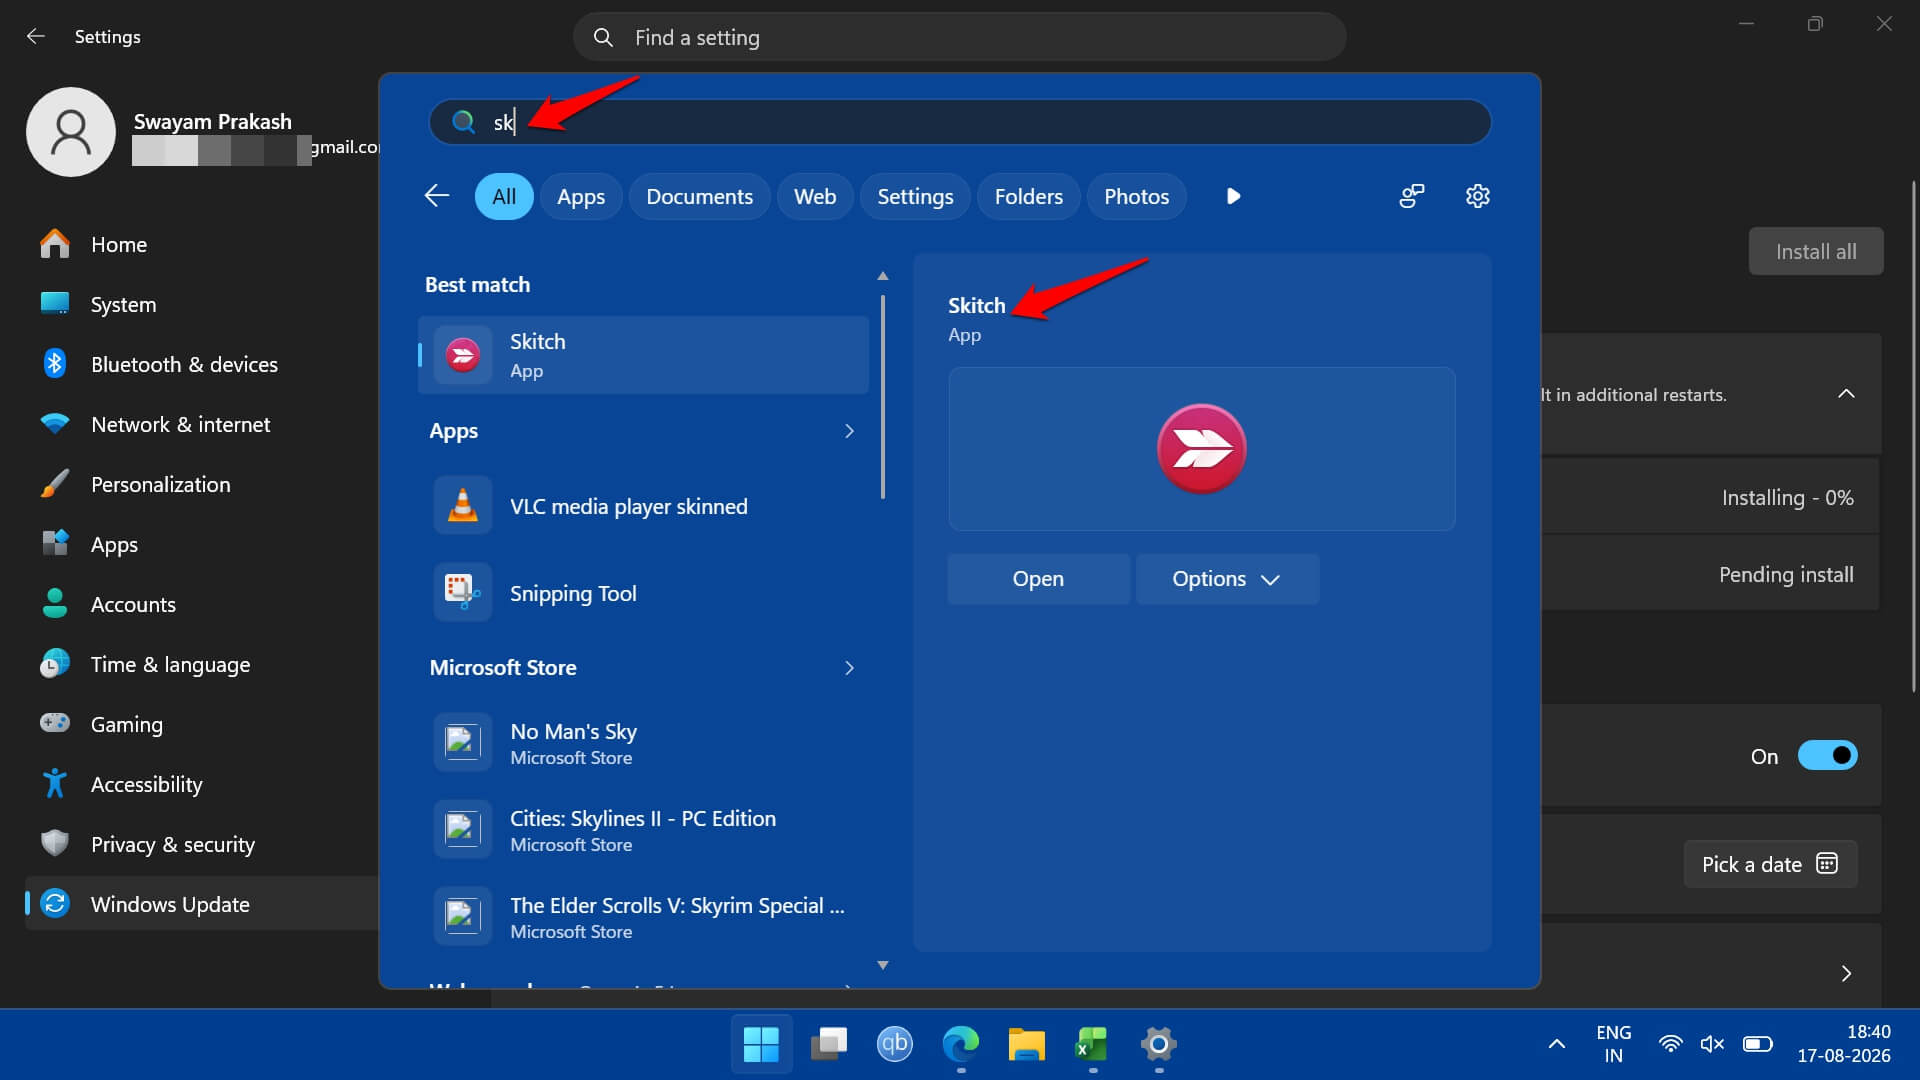Open Accessibility settings
Image resolution: width=1920 pixels, height=1080 pixels.
[202, 785]
